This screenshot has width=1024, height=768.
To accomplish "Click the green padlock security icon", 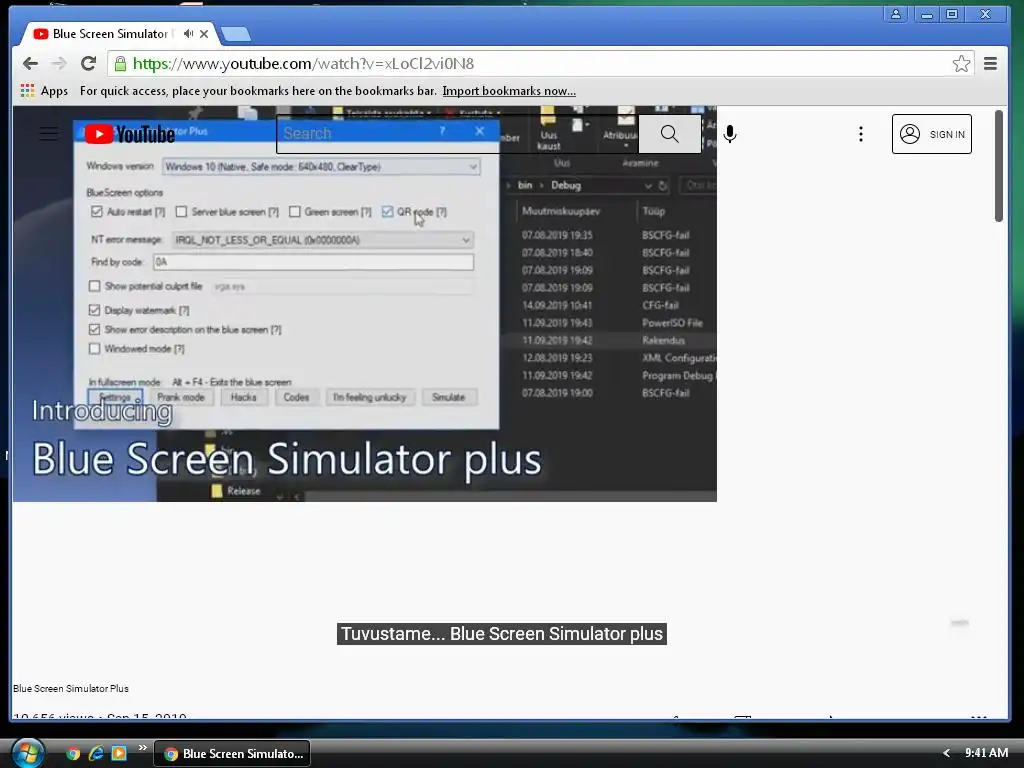I will point(120,63).
